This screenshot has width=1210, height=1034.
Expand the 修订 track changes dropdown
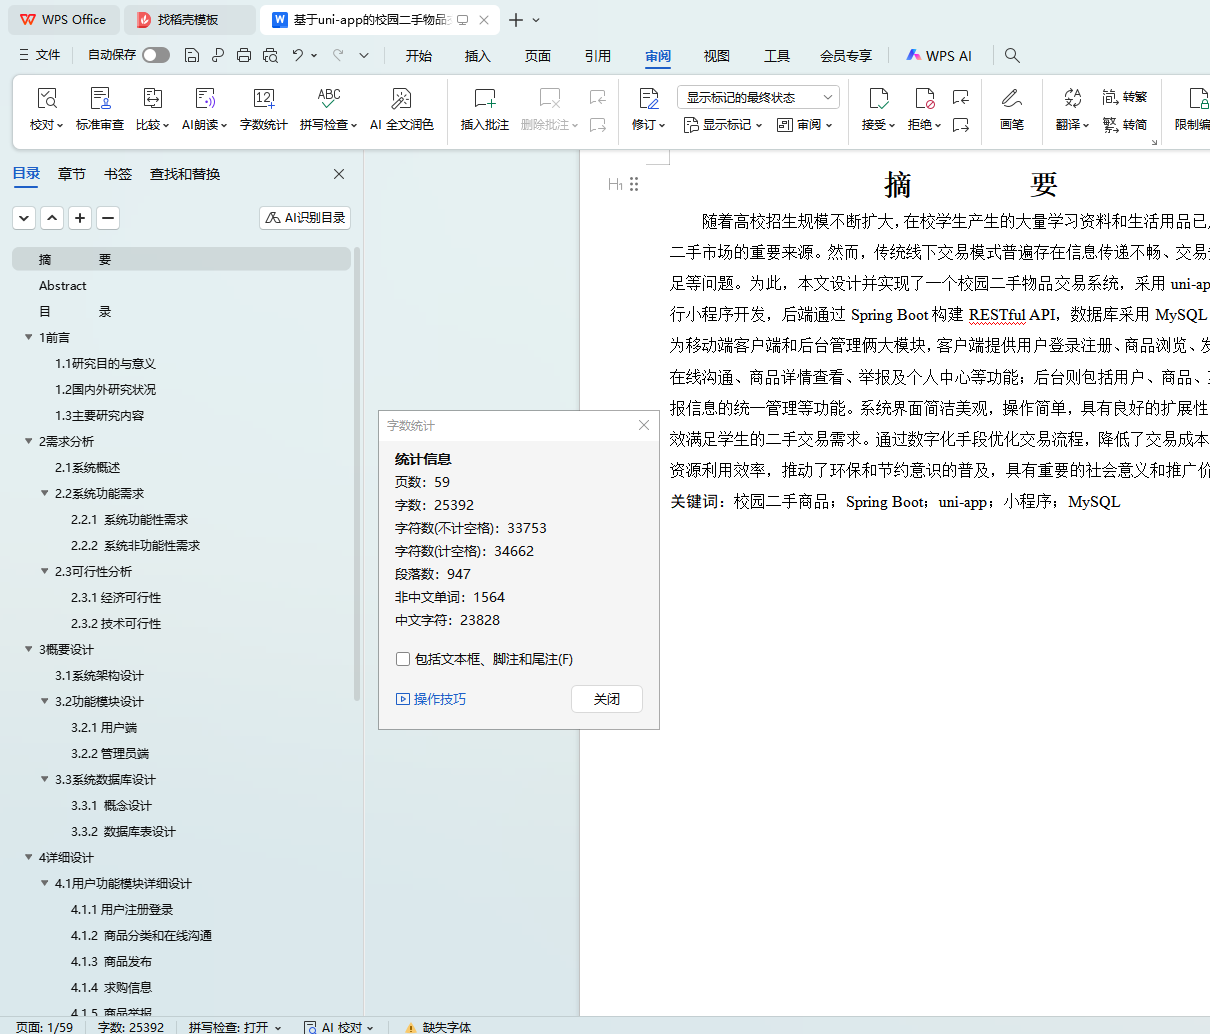point(648,125)
